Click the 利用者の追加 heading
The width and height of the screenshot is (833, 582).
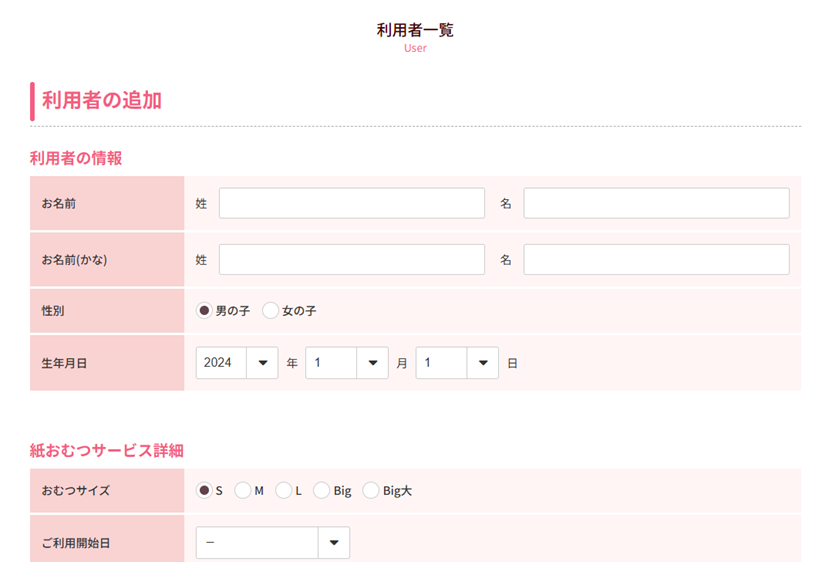pos(101,100)
